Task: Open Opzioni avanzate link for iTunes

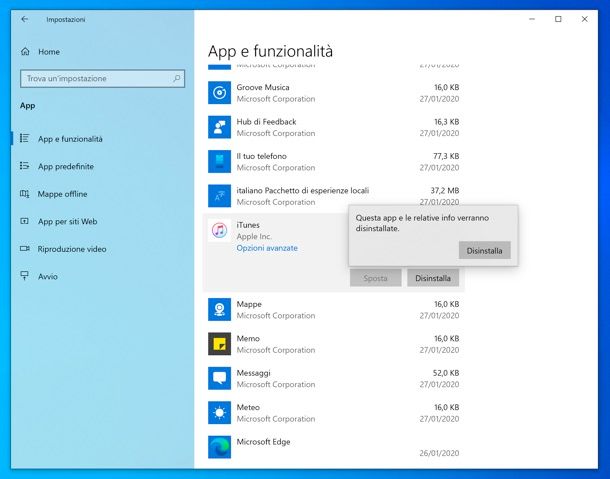Action: coord(267,248)
